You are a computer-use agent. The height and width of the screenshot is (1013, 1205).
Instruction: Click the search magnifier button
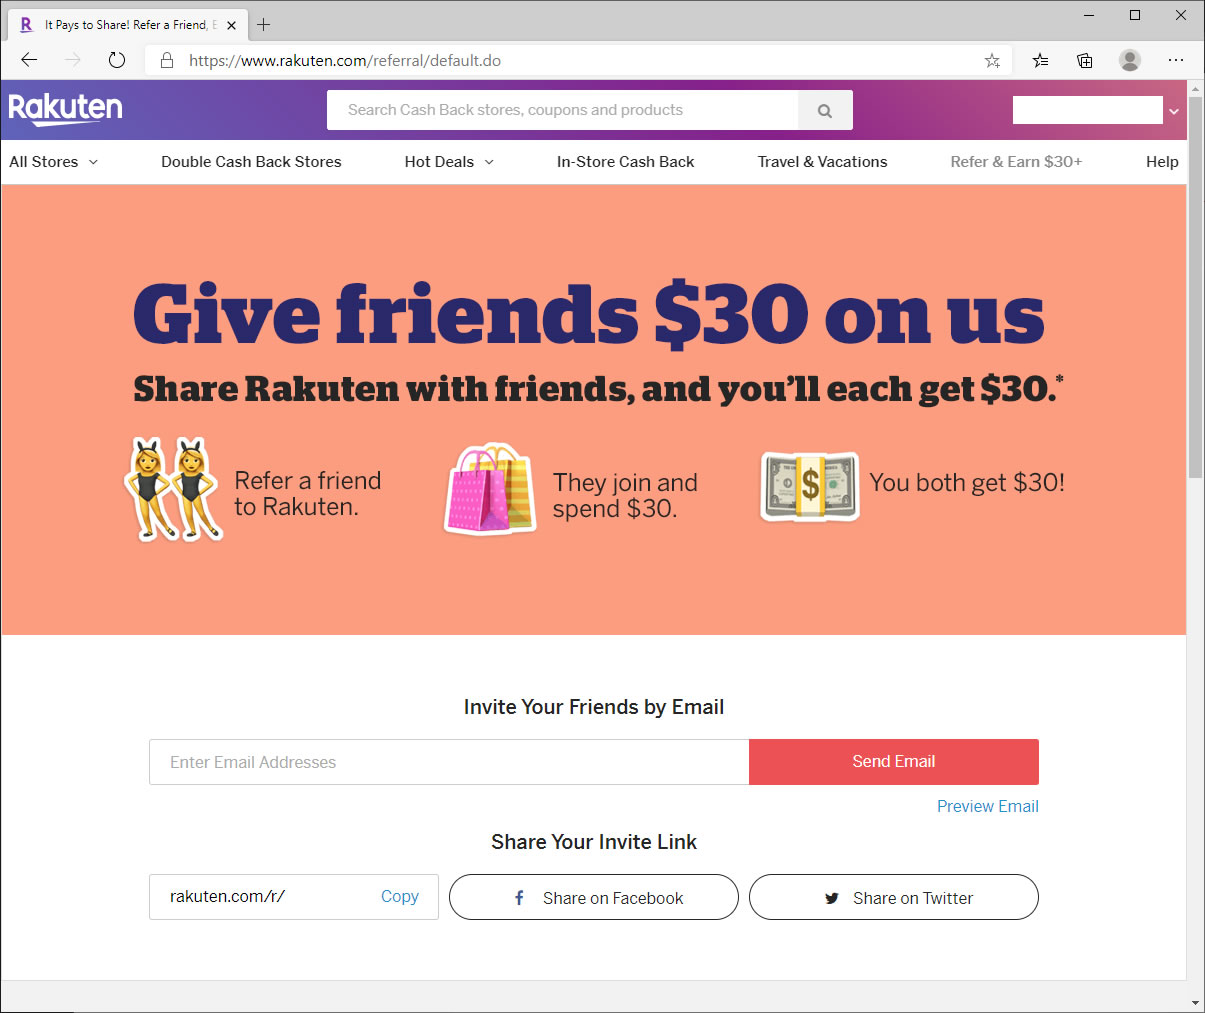click(x=825, y=110)
